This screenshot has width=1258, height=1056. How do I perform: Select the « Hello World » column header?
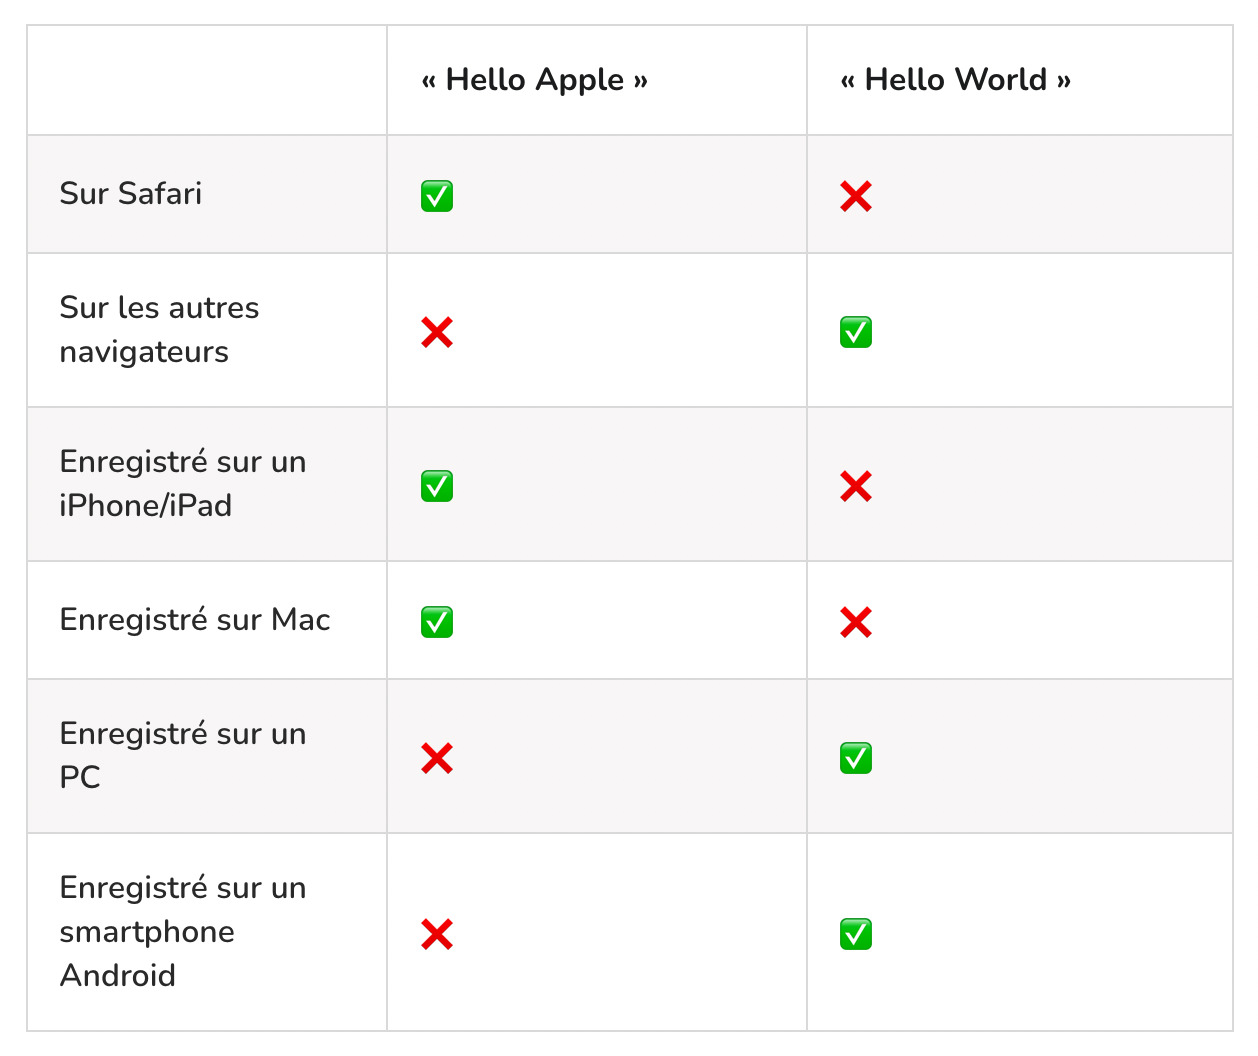coord(956,80)
